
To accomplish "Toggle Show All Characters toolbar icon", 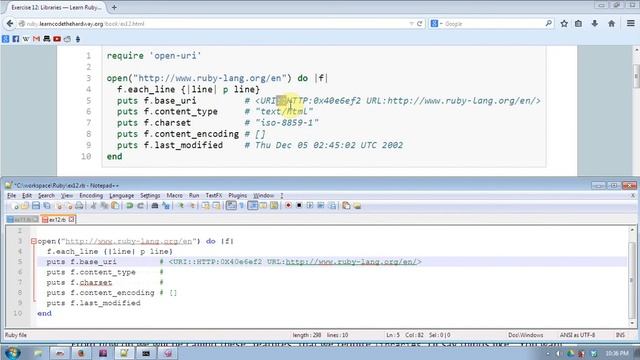I will pos(242,206).
